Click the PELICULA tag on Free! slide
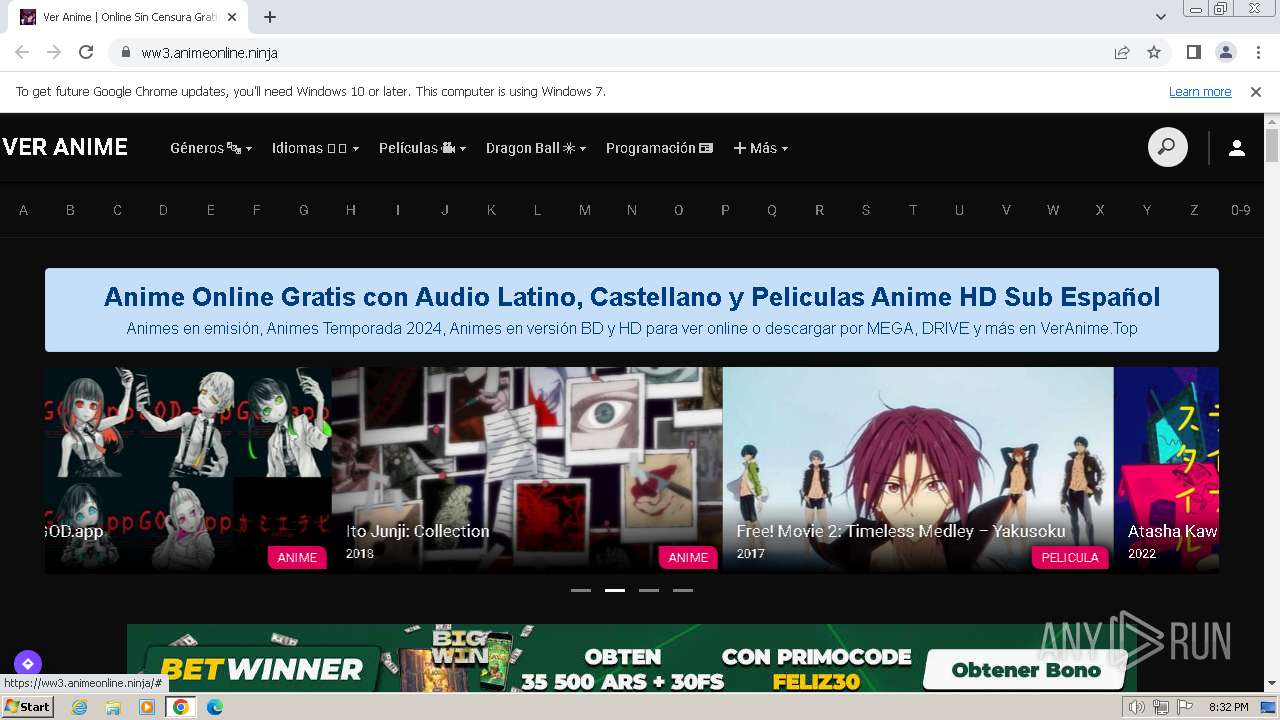The height and width of the screenshot is (720, 1280). click(x=1070, y=558)
